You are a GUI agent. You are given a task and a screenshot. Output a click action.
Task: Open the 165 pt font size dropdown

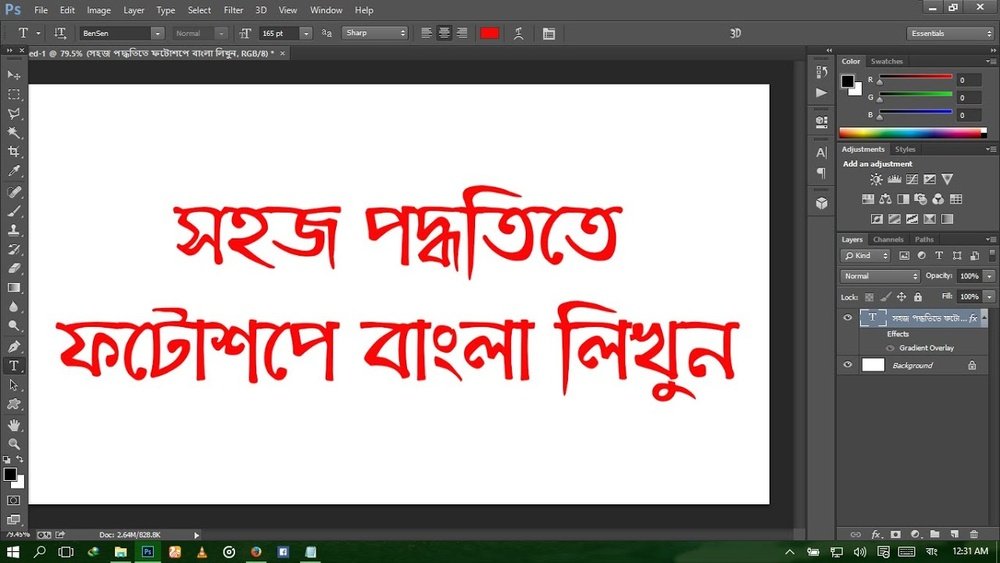coord(305,33)
